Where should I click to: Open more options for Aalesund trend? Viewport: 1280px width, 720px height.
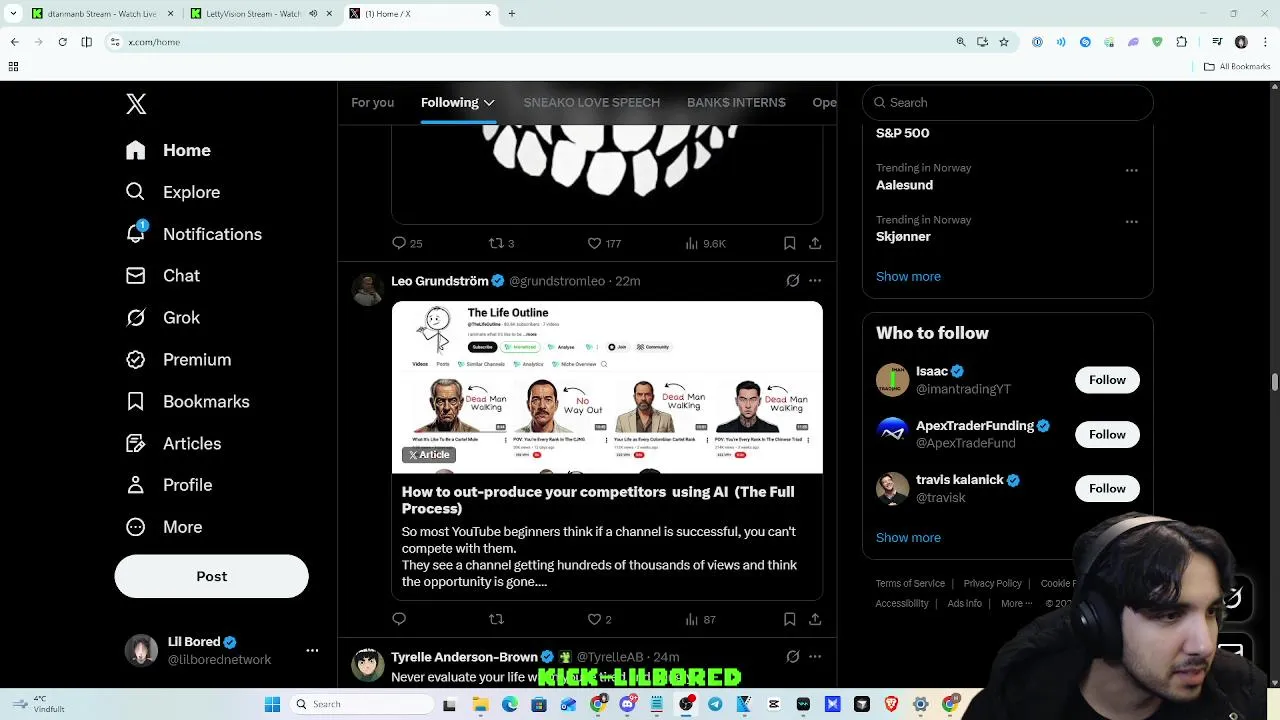pos(1132,170)
